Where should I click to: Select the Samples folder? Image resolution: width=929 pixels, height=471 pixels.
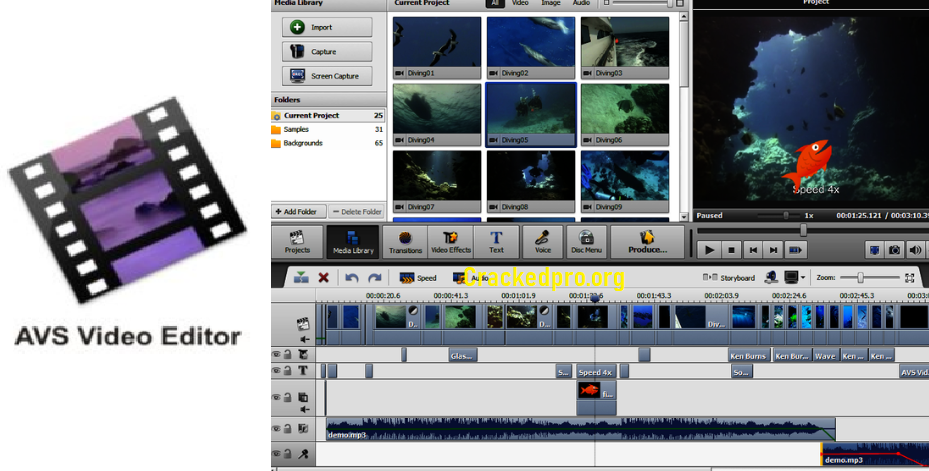328,129
